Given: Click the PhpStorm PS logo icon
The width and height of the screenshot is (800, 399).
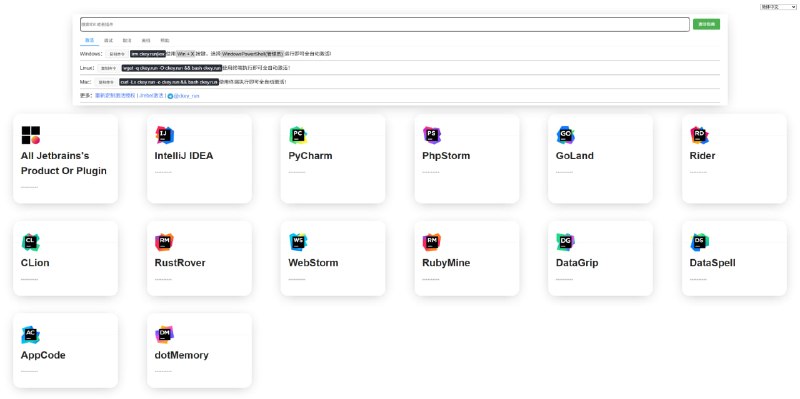Looking at the screenshot, I should (x=432, y=135).
